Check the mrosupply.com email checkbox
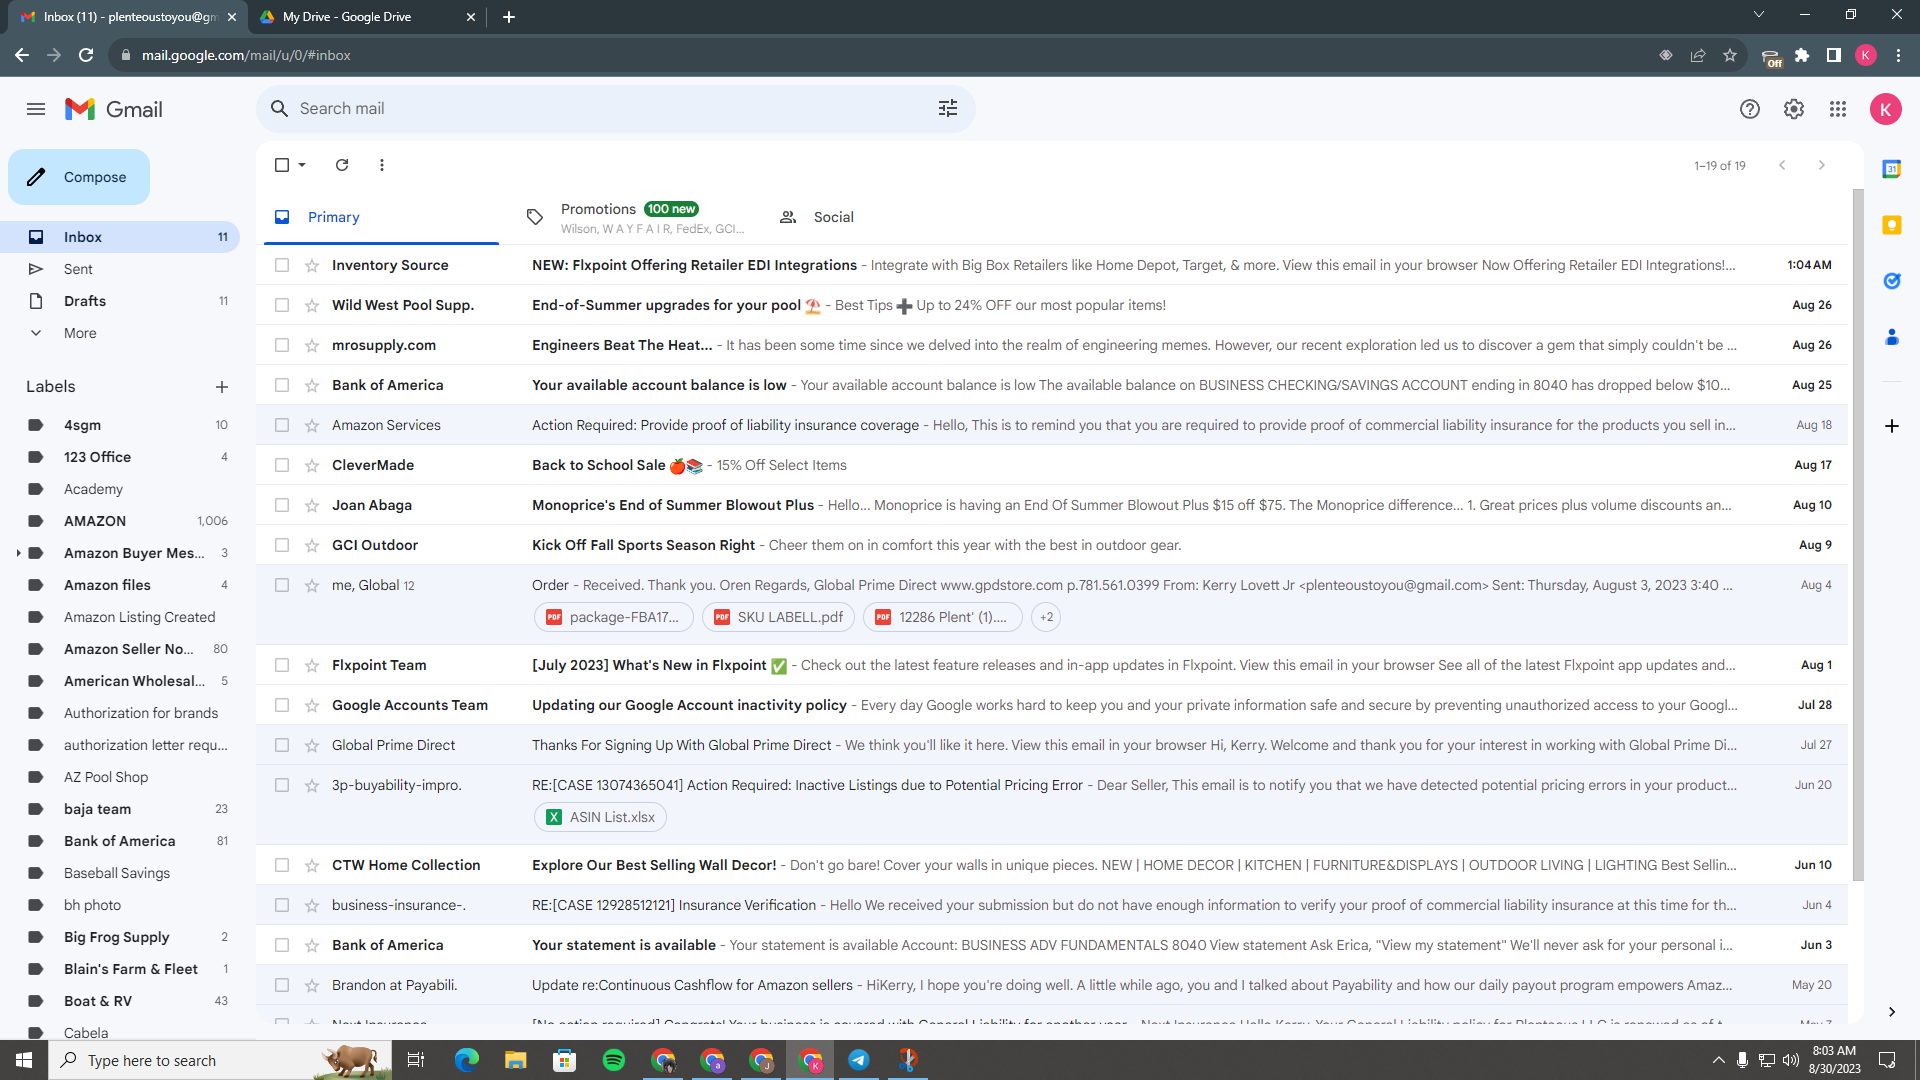The width and height of the screenshot is (1920, 1080). (282, 345)
